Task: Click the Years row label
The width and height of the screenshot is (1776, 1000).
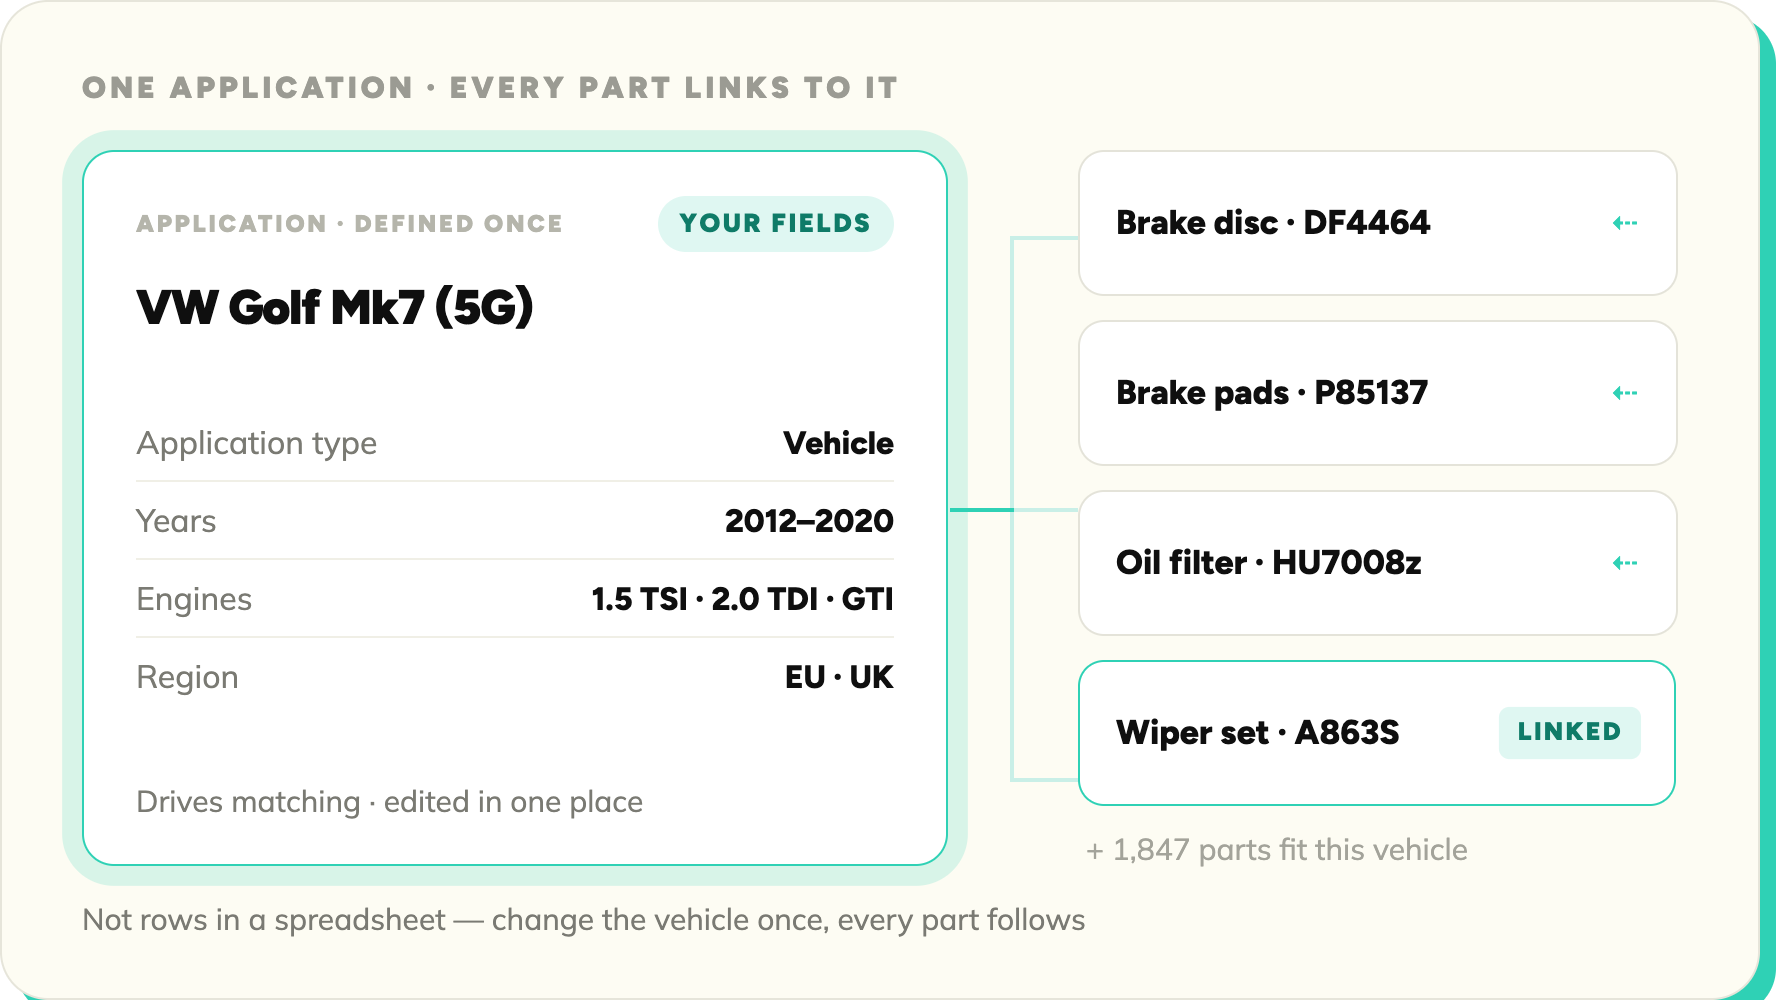Action: [176, 521]
